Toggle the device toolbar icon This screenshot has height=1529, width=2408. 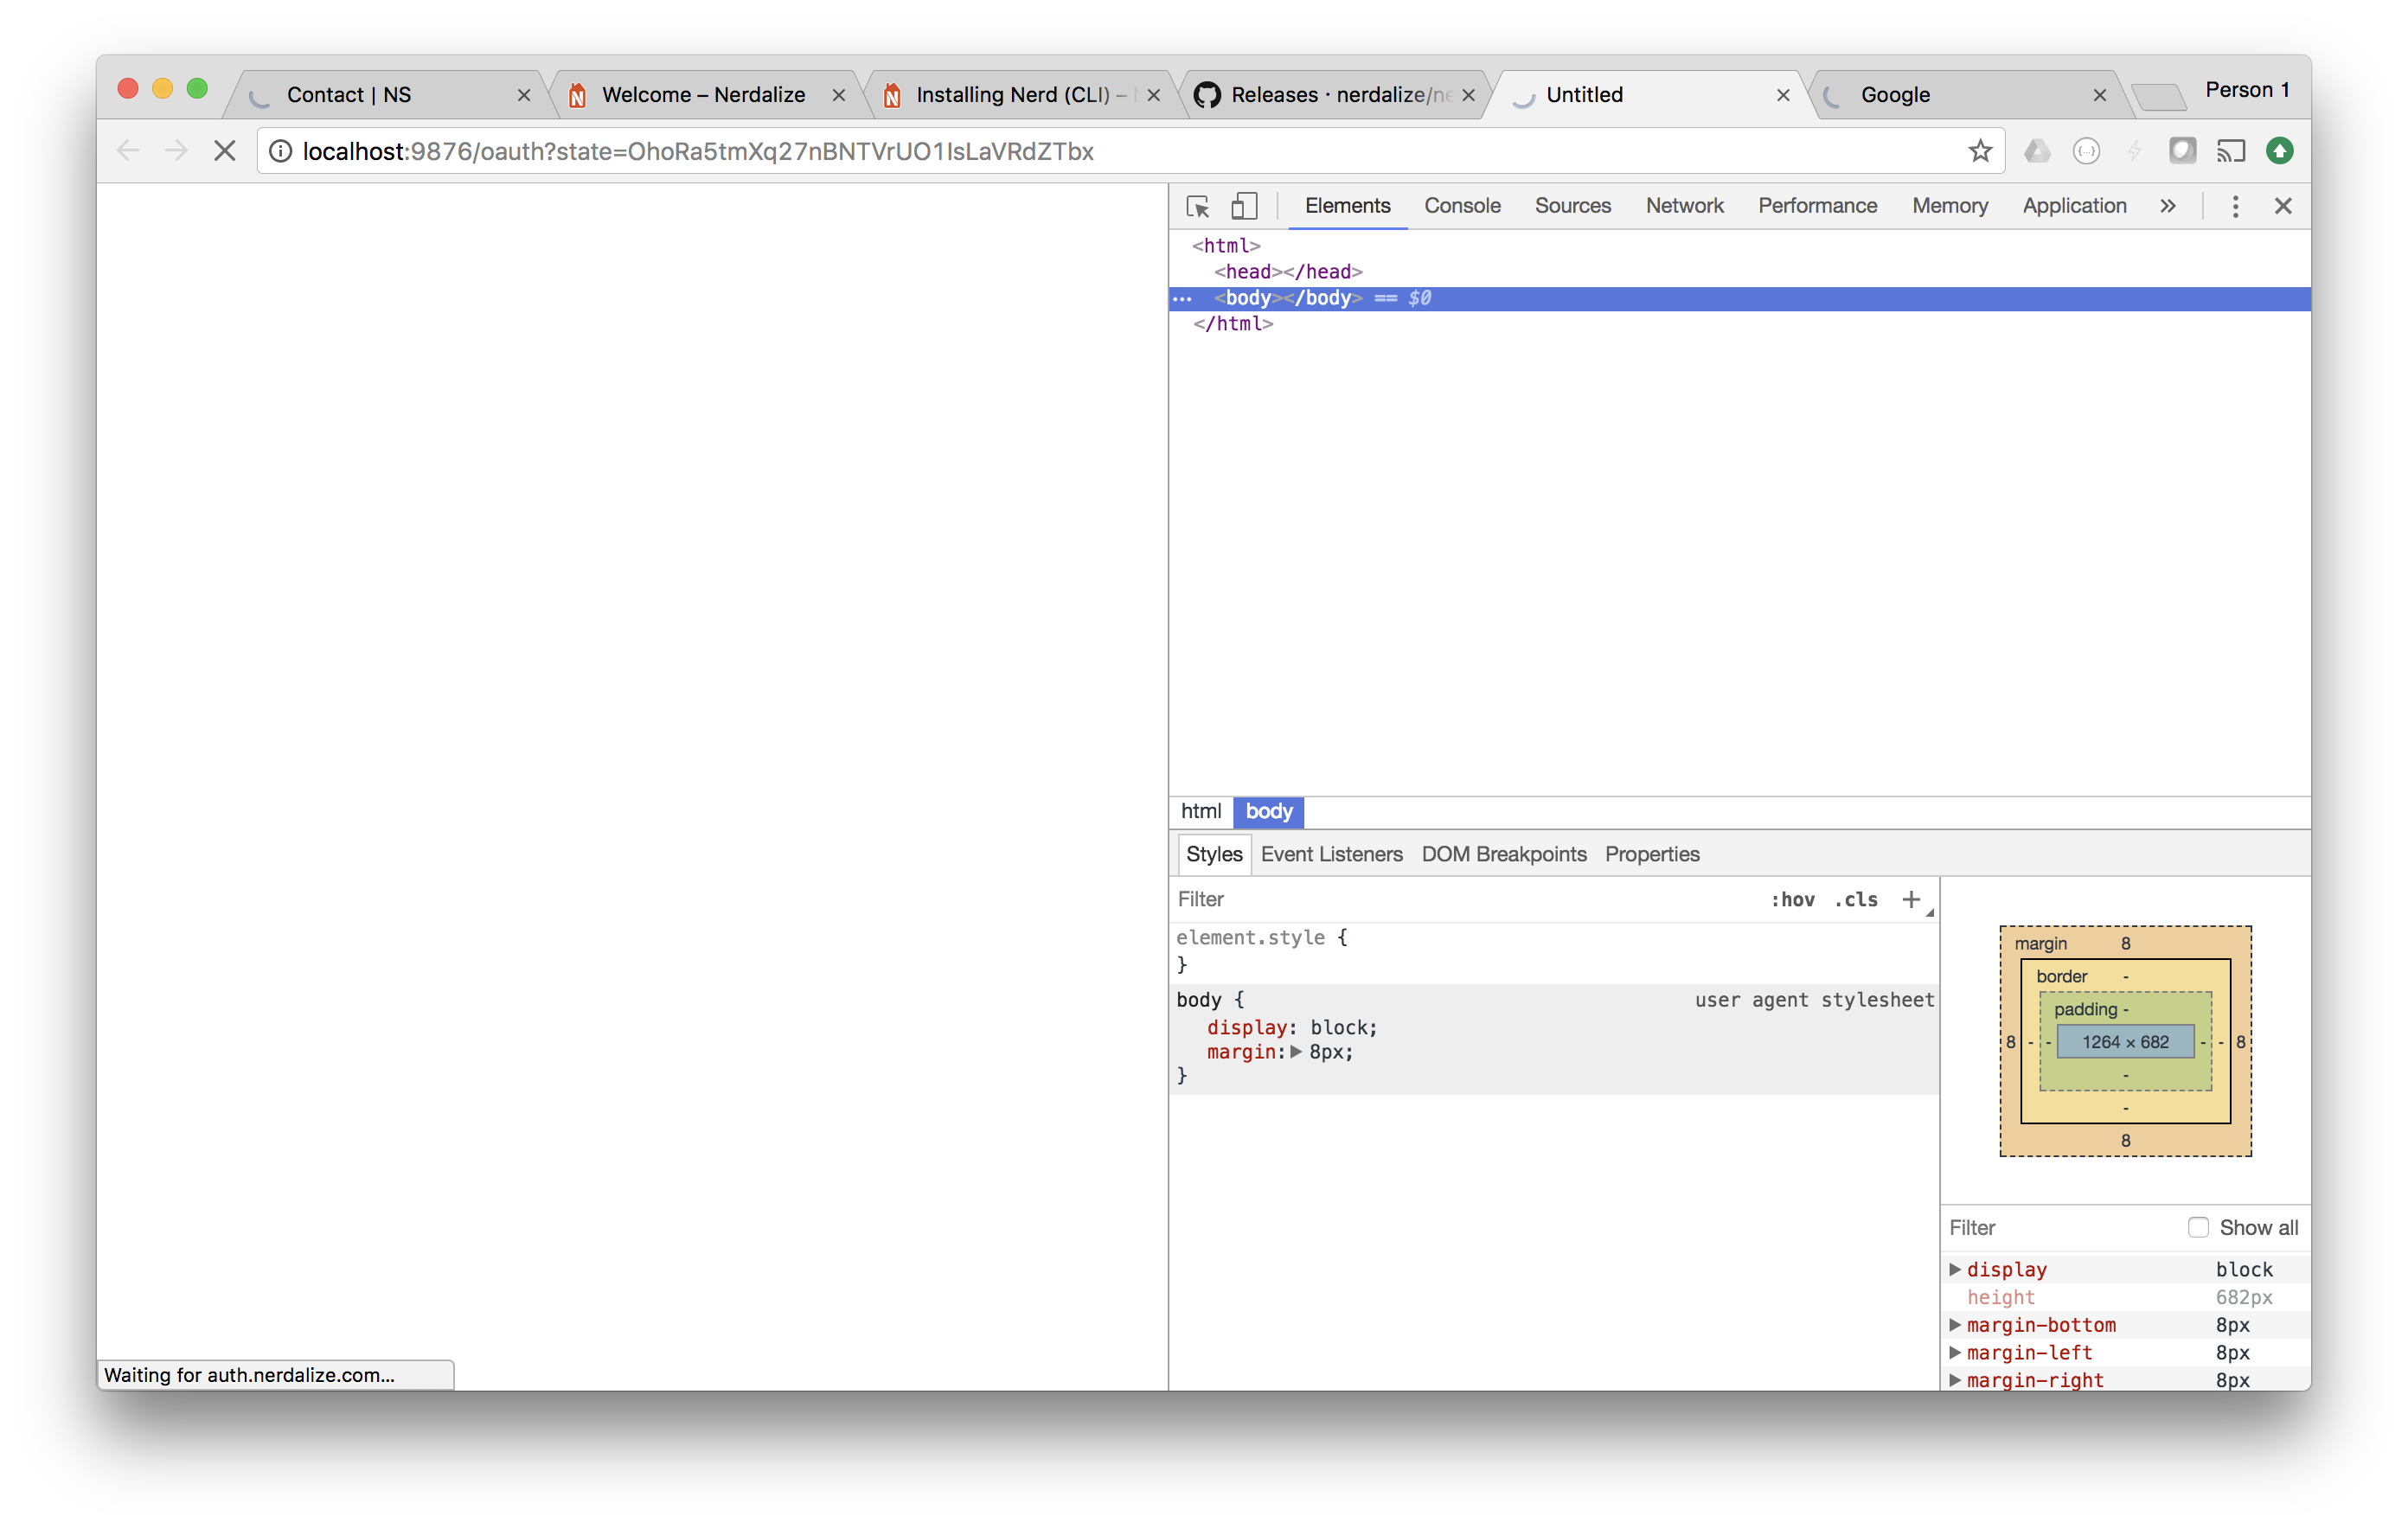1243,207
